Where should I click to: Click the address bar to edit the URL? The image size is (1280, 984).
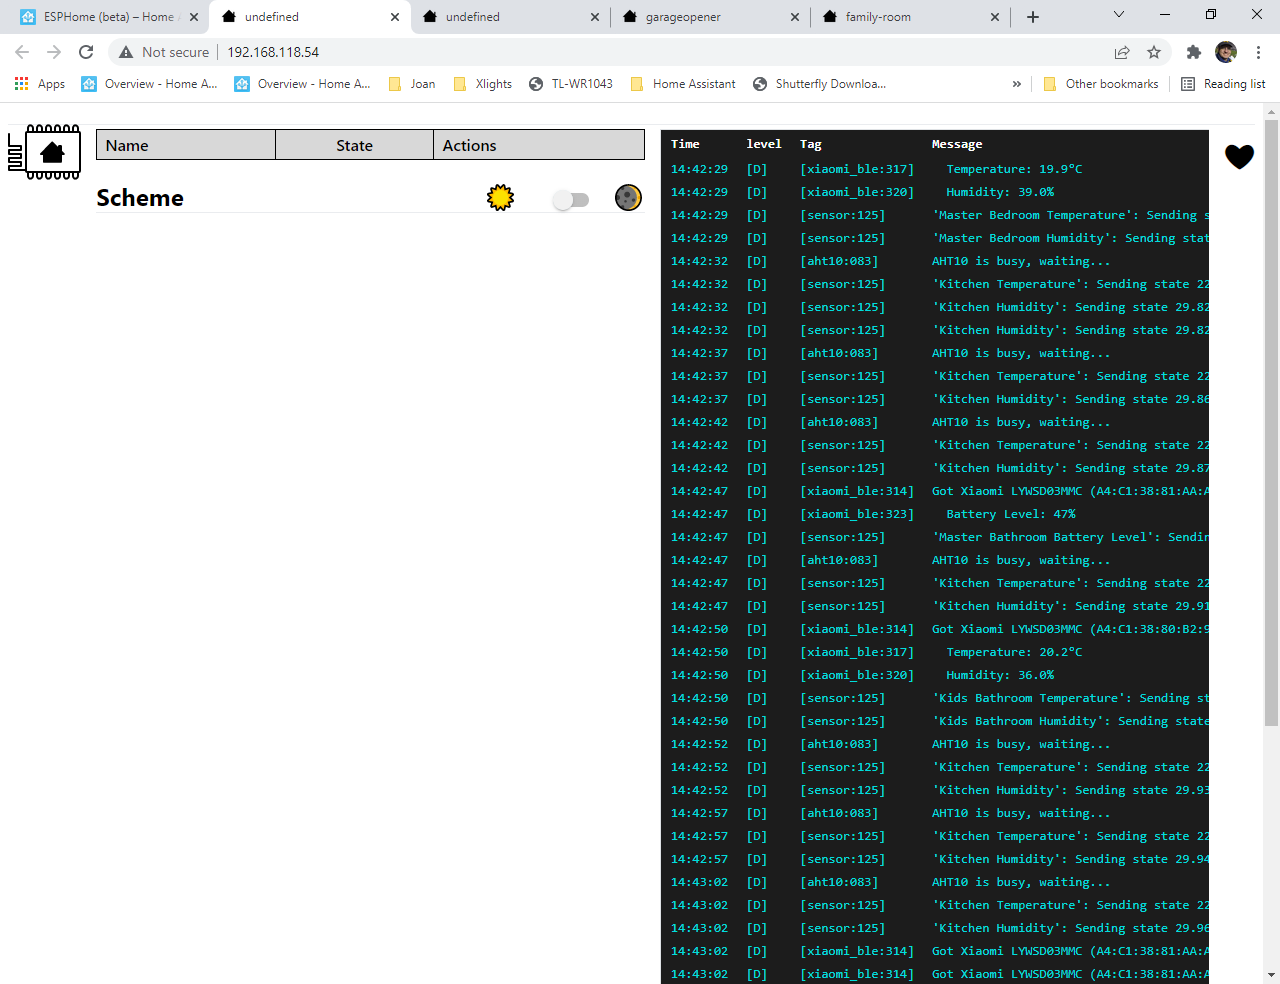click(x=400, y=52)
